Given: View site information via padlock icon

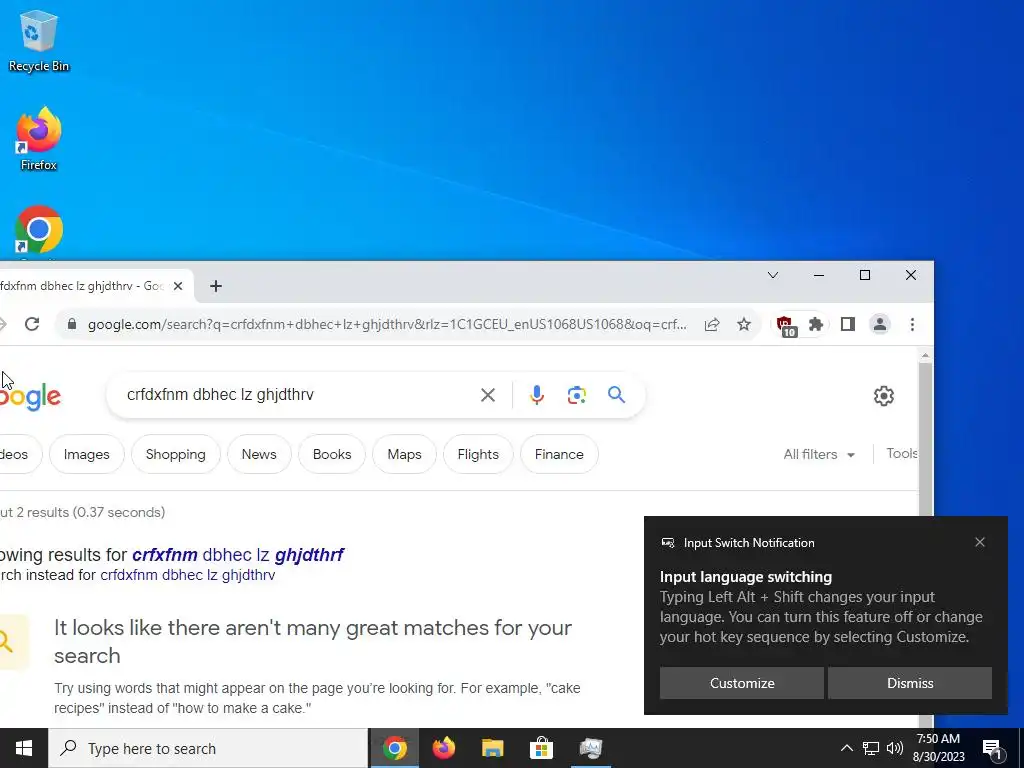Looking at the screenshot, I should pos(72,324).
